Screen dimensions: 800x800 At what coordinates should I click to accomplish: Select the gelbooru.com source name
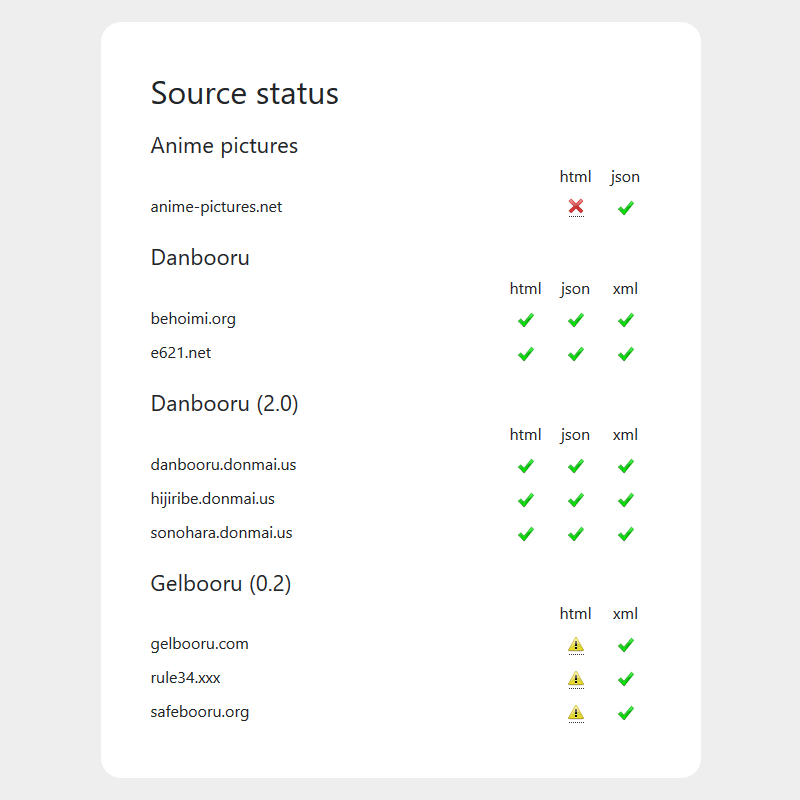[199, 644]
